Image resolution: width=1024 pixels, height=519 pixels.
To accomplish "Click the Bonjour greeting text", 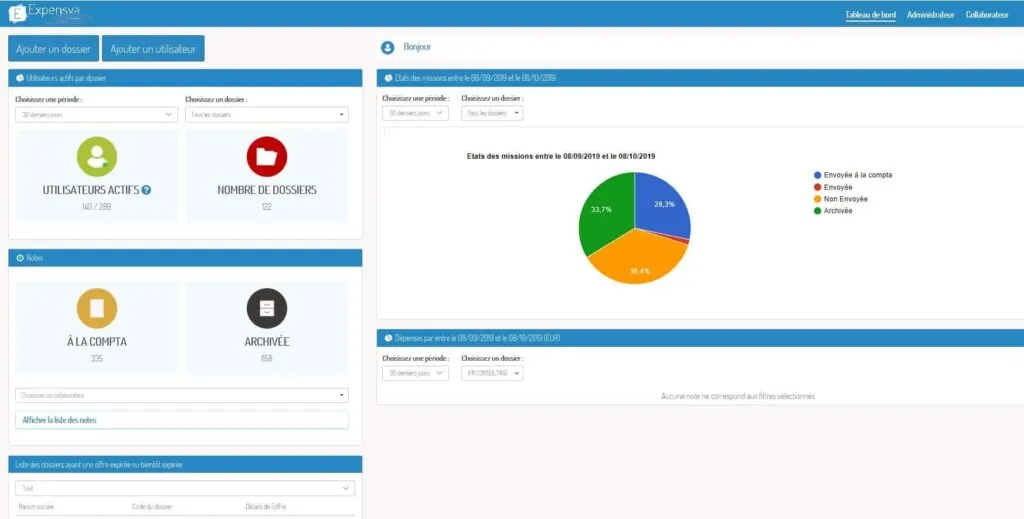I will pyautogui.click(x=417, y=47).
